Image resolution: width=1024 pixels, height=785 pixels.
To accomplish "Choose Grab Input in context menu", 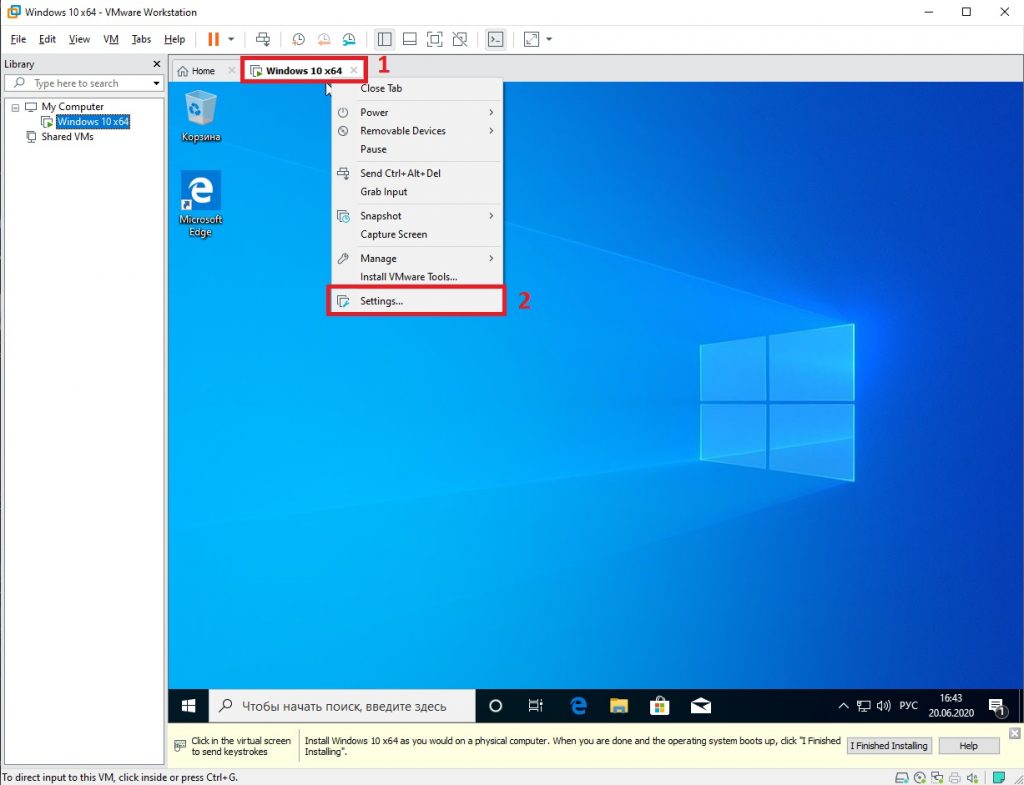I will click(x=417, y=191).
